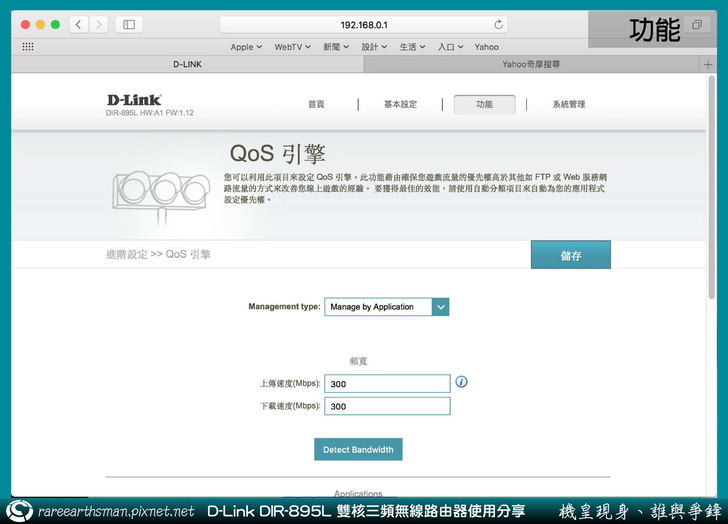The image size is (728, 524).
Task: Click the Management type label
Action: point(284,306)
